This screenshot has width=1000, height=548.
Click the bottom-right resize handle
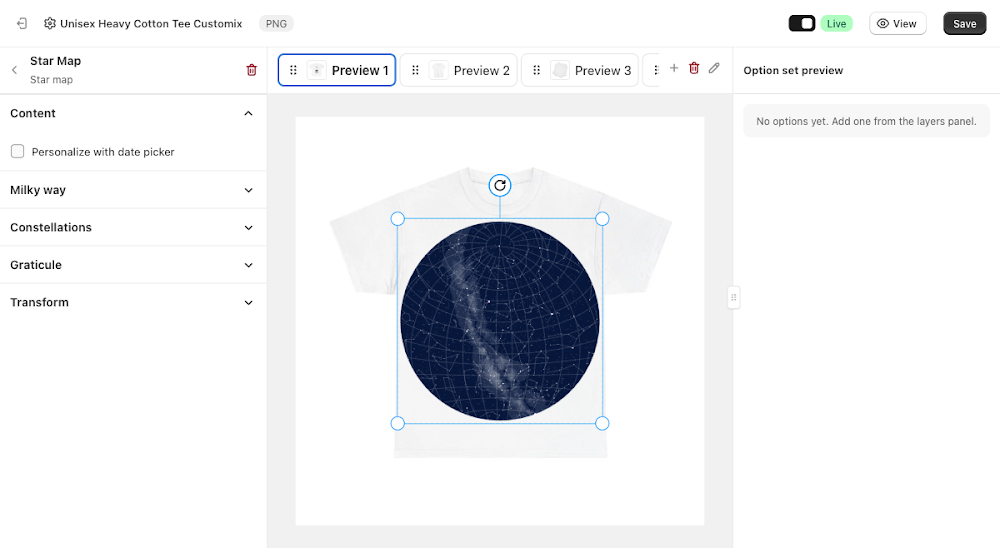[602, 424]
